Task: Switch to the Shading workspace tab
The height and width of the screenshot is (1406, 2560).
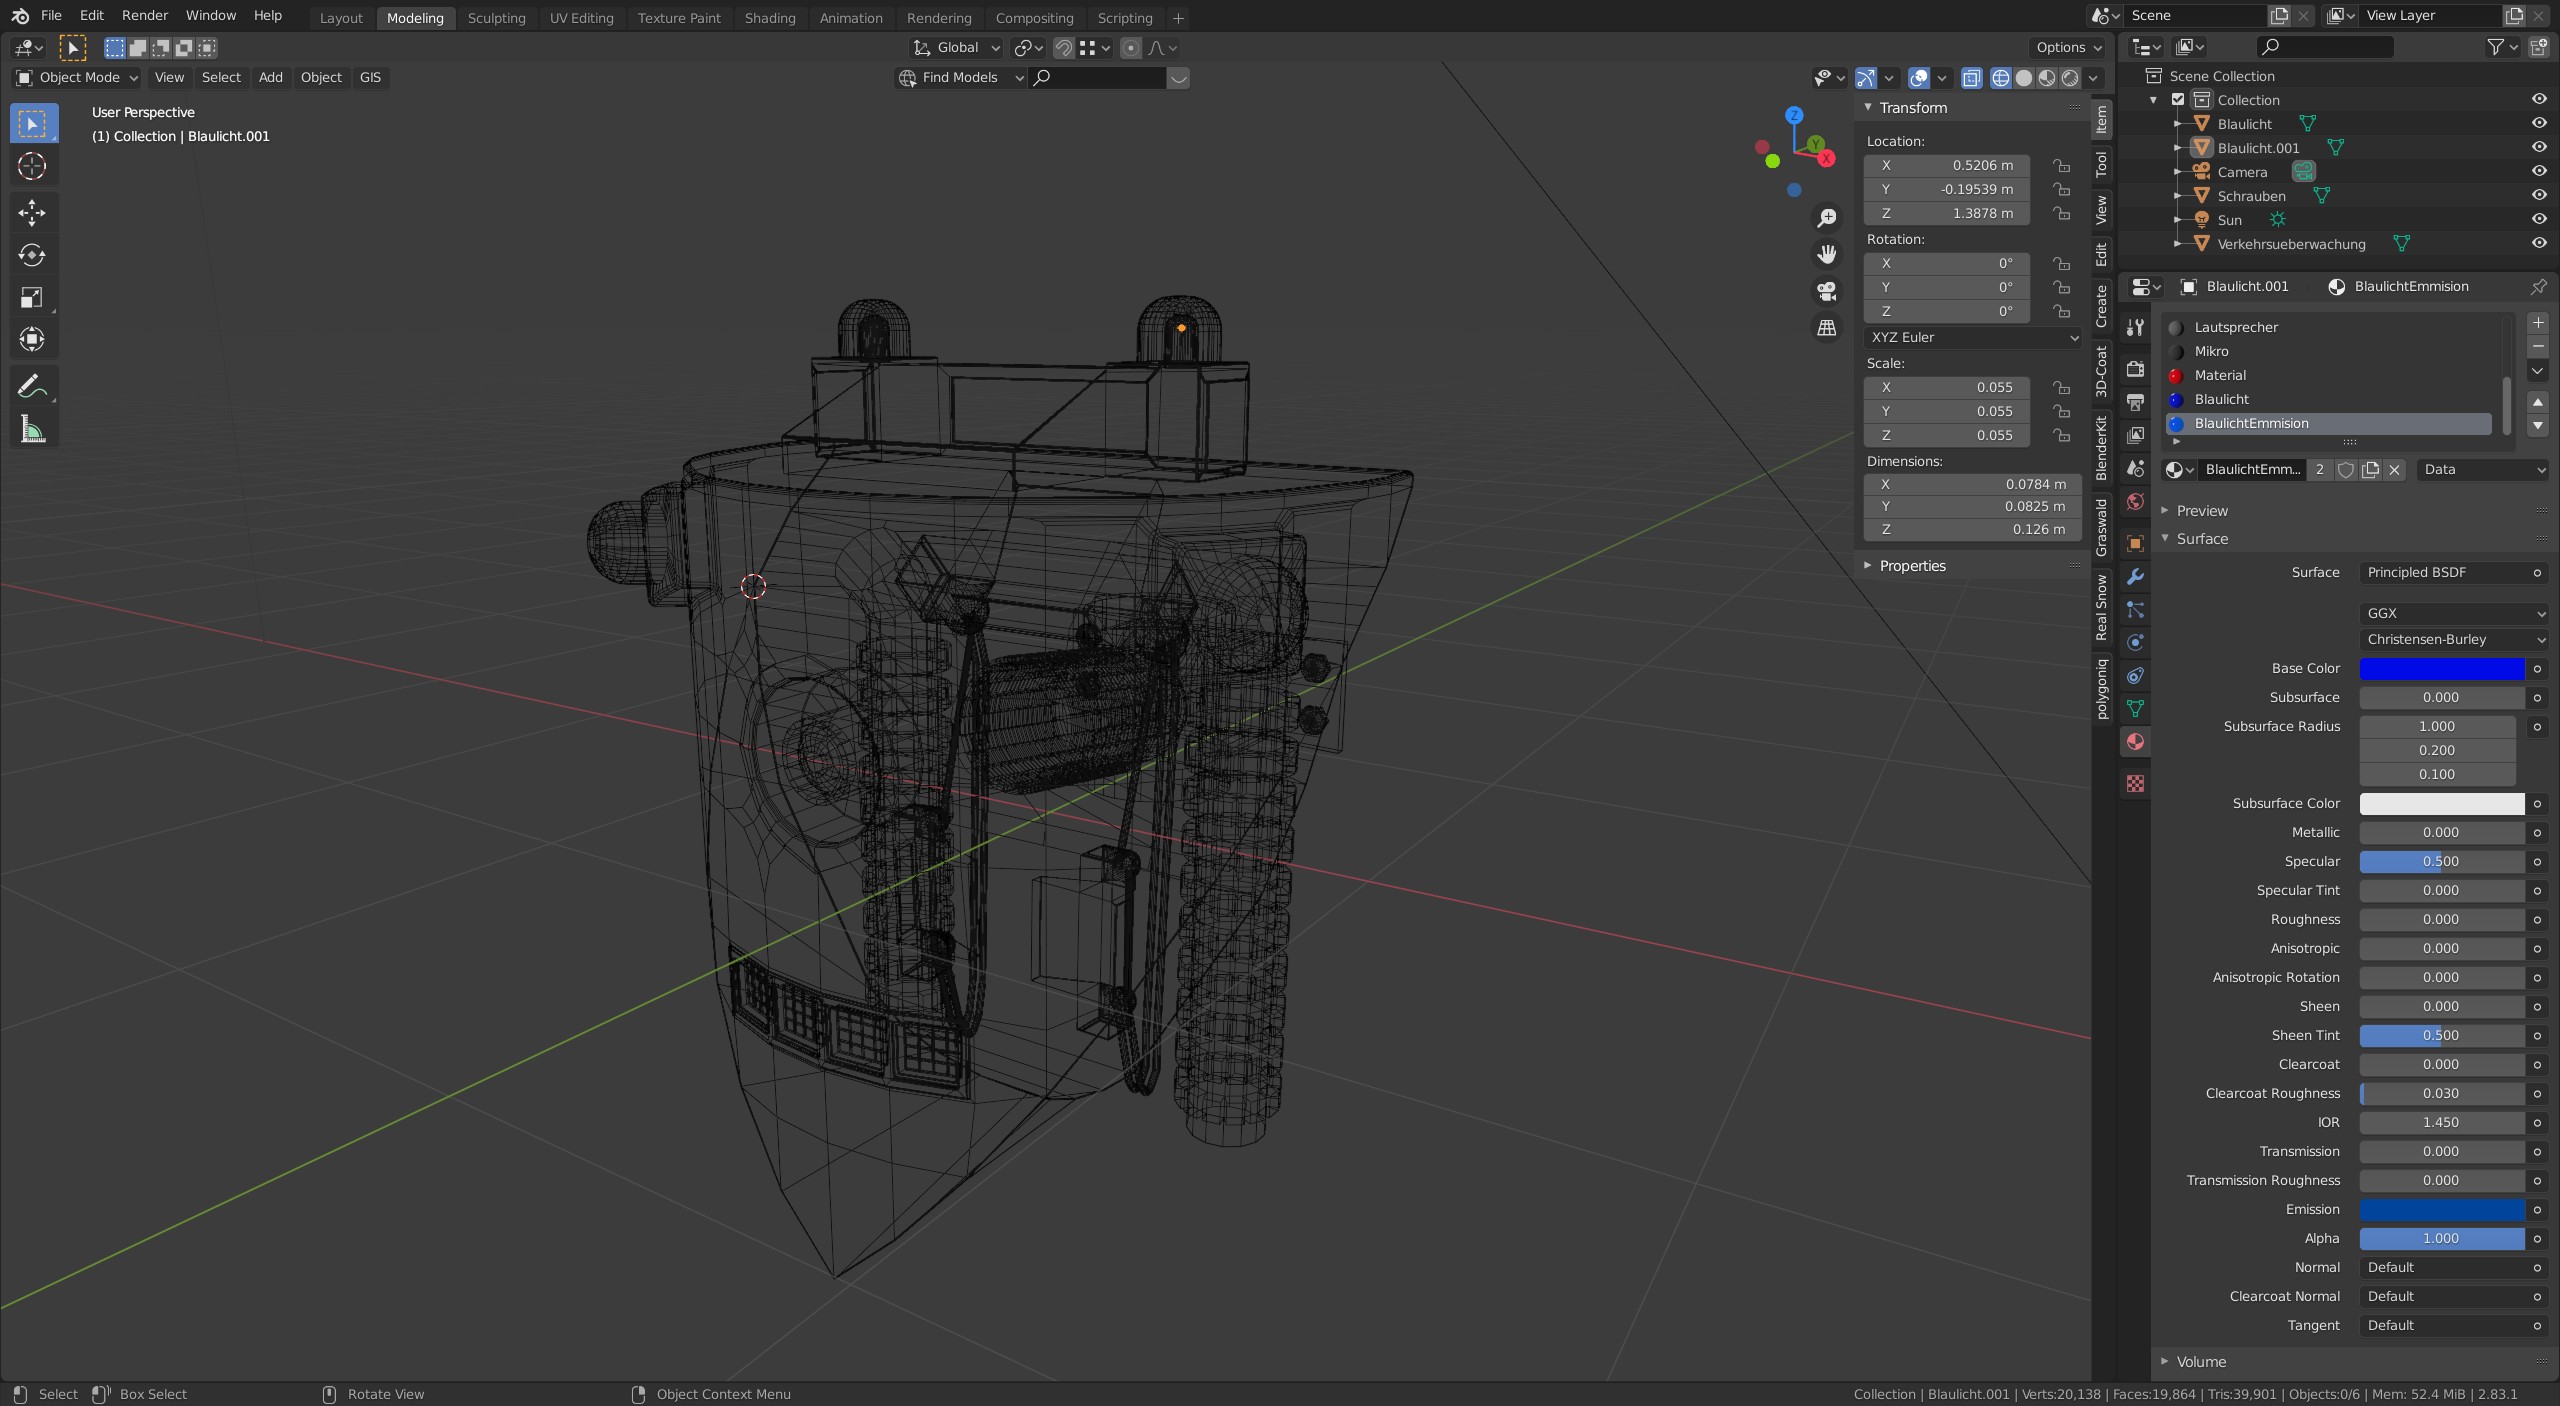Action: 769,18
